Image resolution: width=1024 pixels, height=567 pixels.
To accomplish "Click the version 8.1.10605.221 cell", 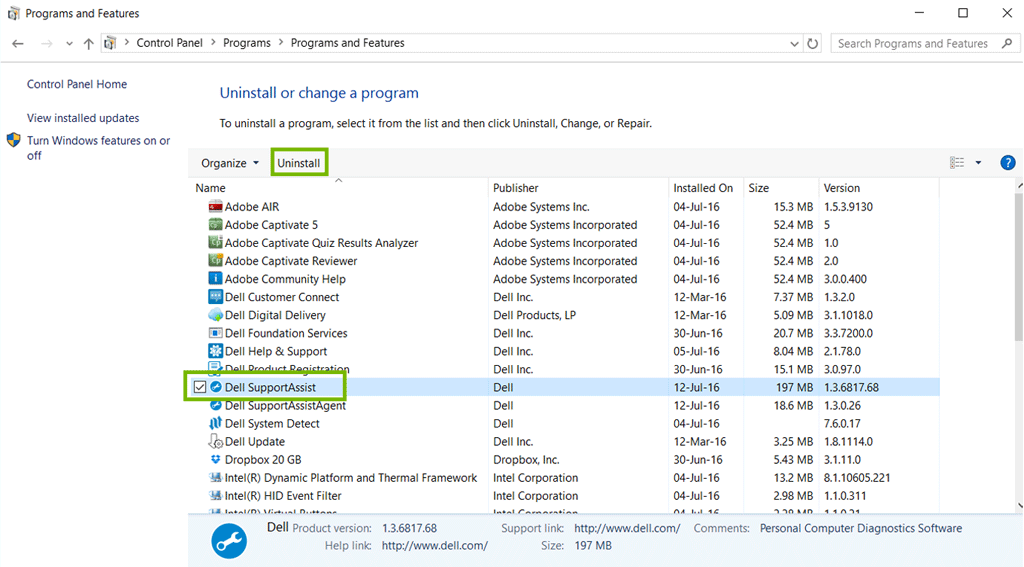I will [x=857, y=478].
